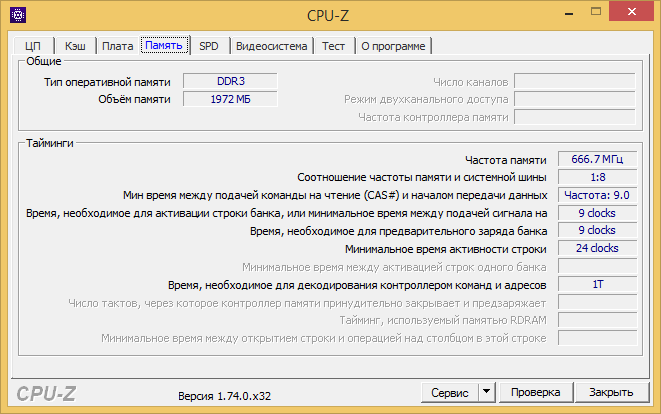Click the Сервис button
This screenshot has height=414, width=661.
(x=450, y=392)
